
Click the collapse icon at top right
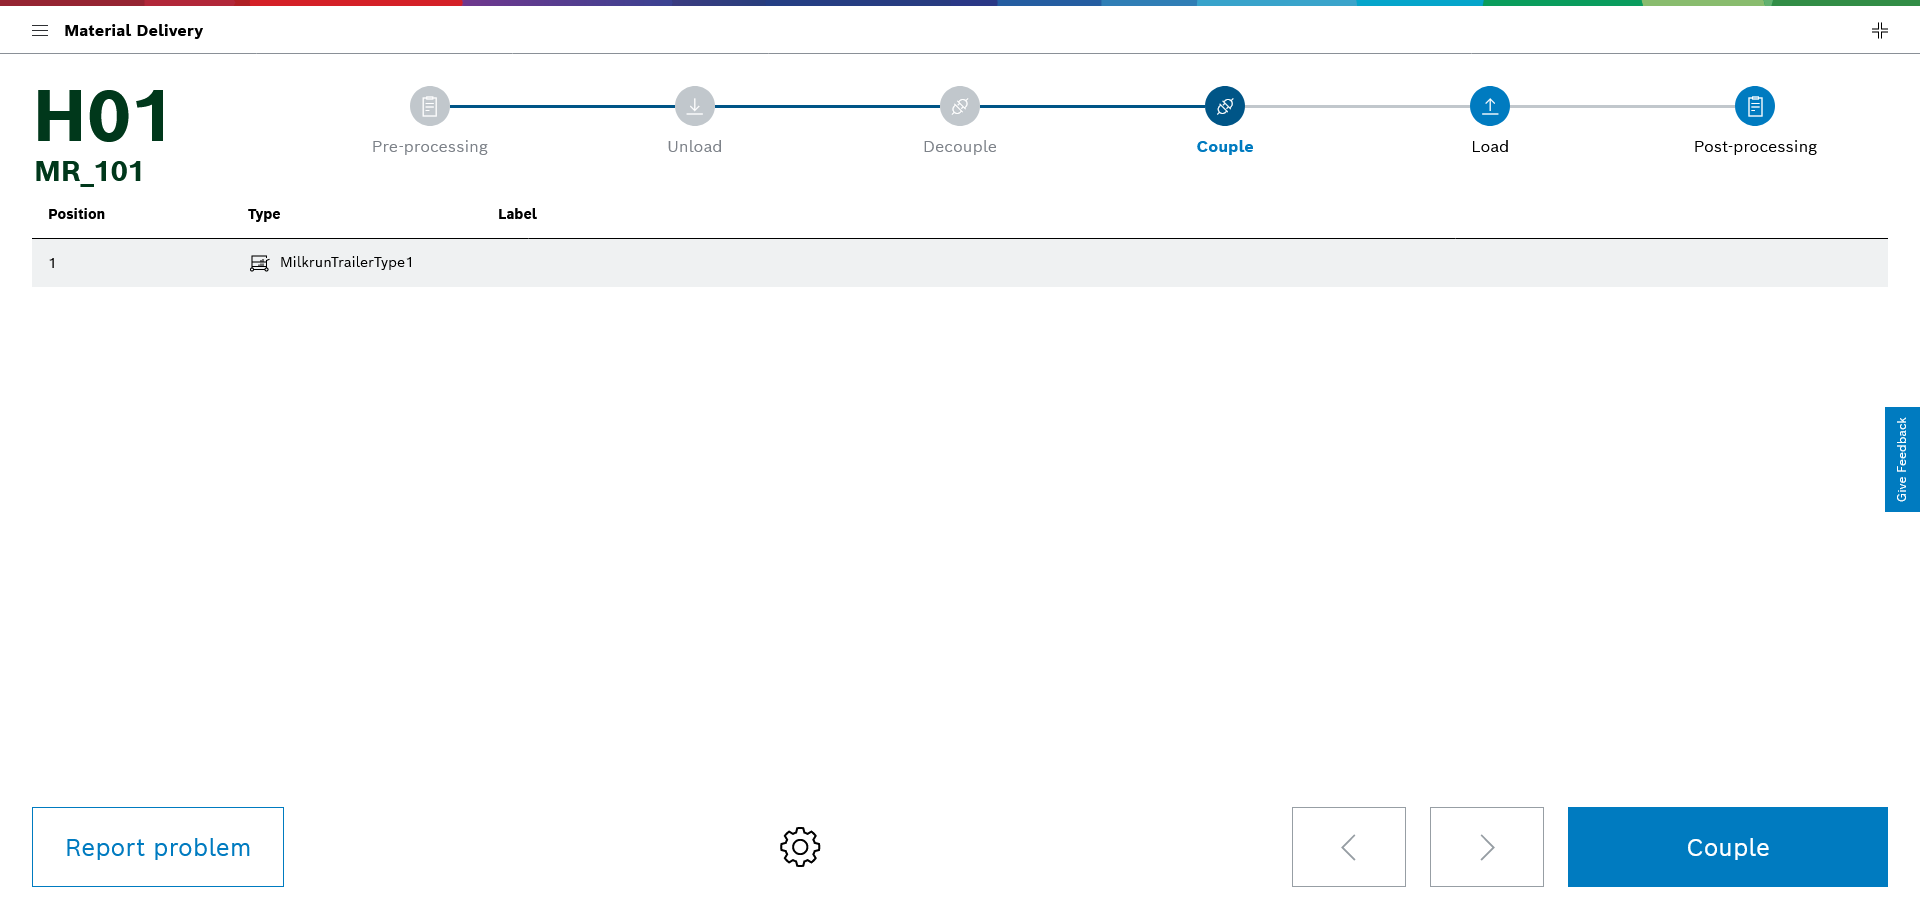[1880, 31]
